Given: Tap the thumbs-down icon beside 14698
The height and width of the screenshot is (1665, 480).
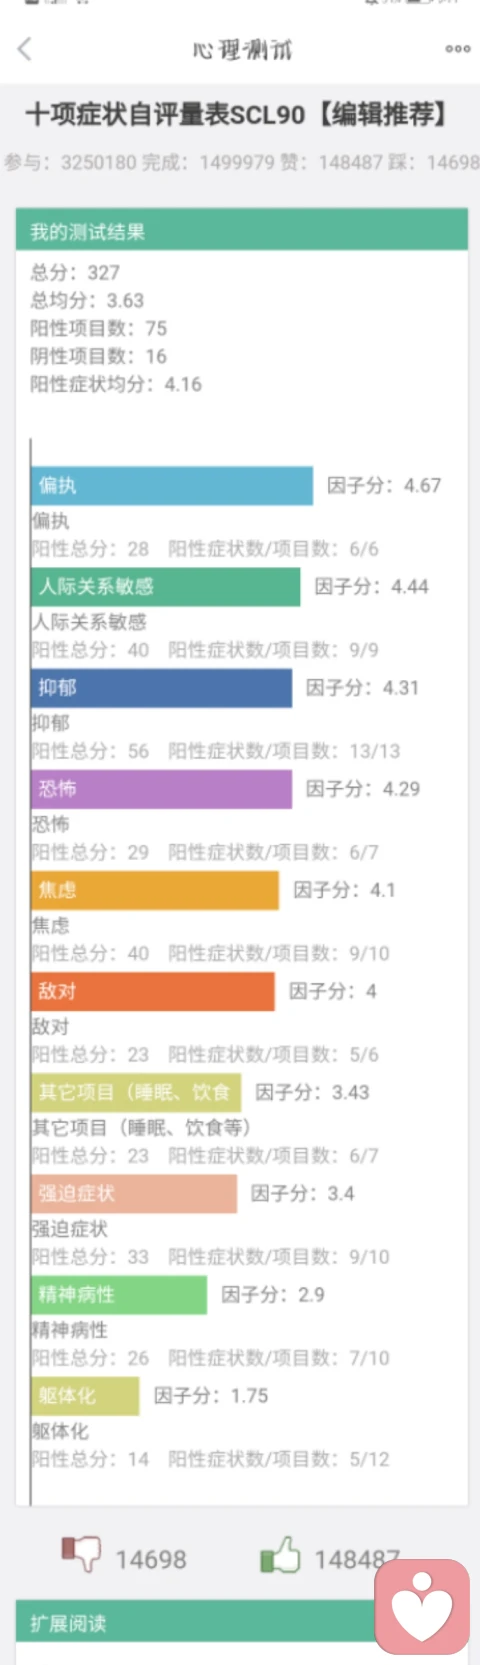Looking at the screenshot, I should coord(81,1553).
